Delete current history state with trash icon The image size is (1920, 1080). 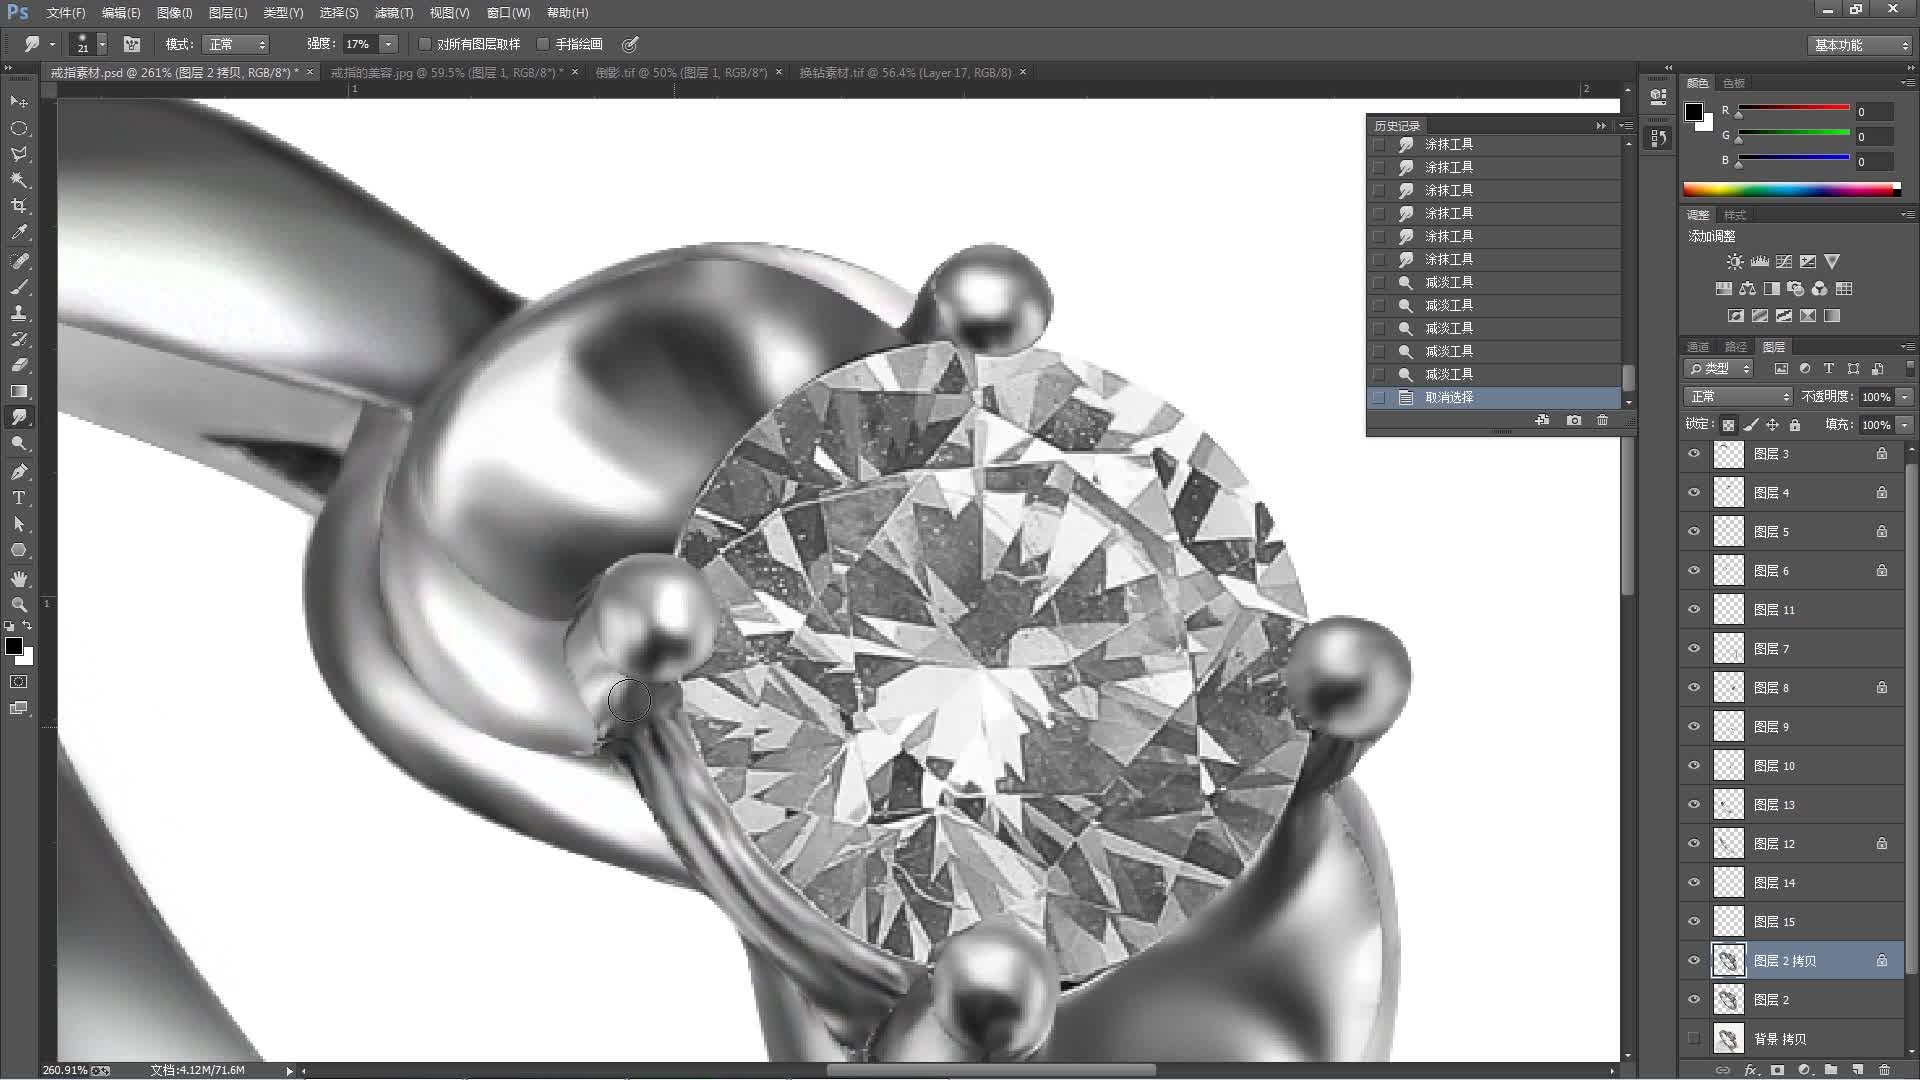point(1602,420)
